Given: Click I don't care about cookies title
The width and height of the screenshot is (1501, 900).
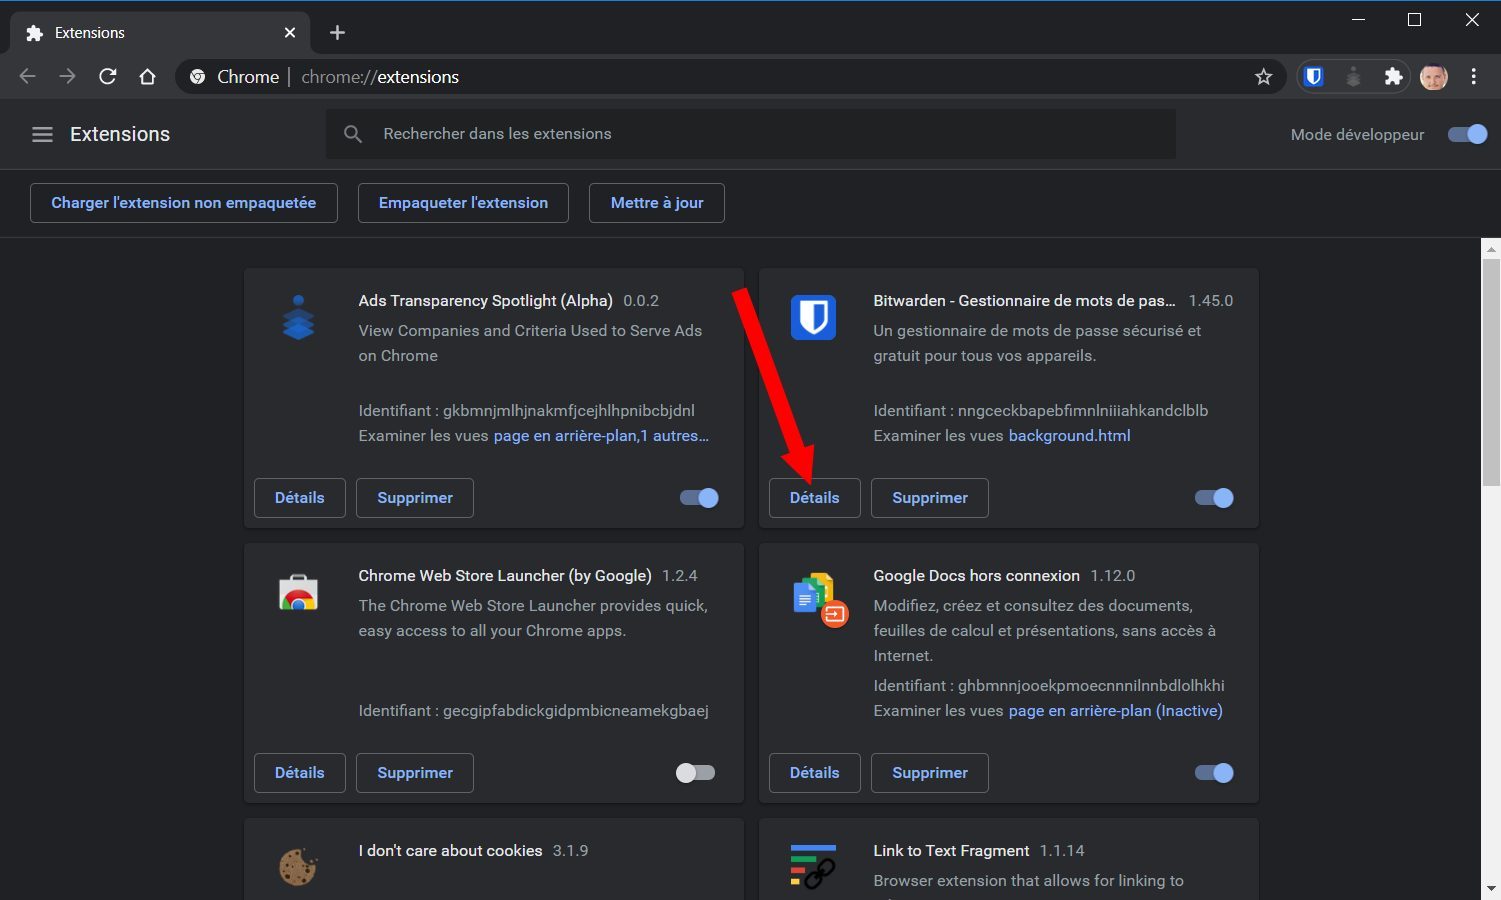Looking at the screenshot, I should 450,851.
